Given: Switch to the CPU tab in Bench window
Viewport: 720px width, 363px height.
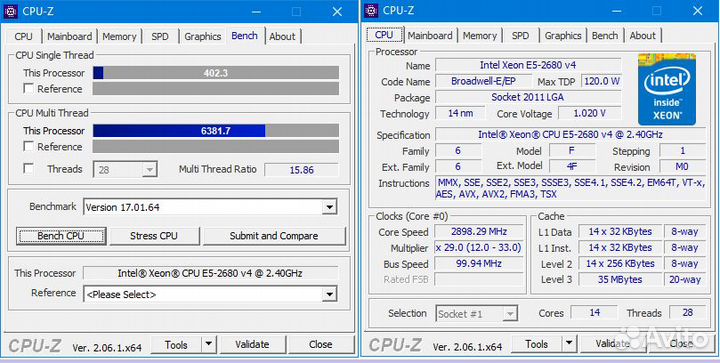Looking at the screenshot, I should click(23, 36).
